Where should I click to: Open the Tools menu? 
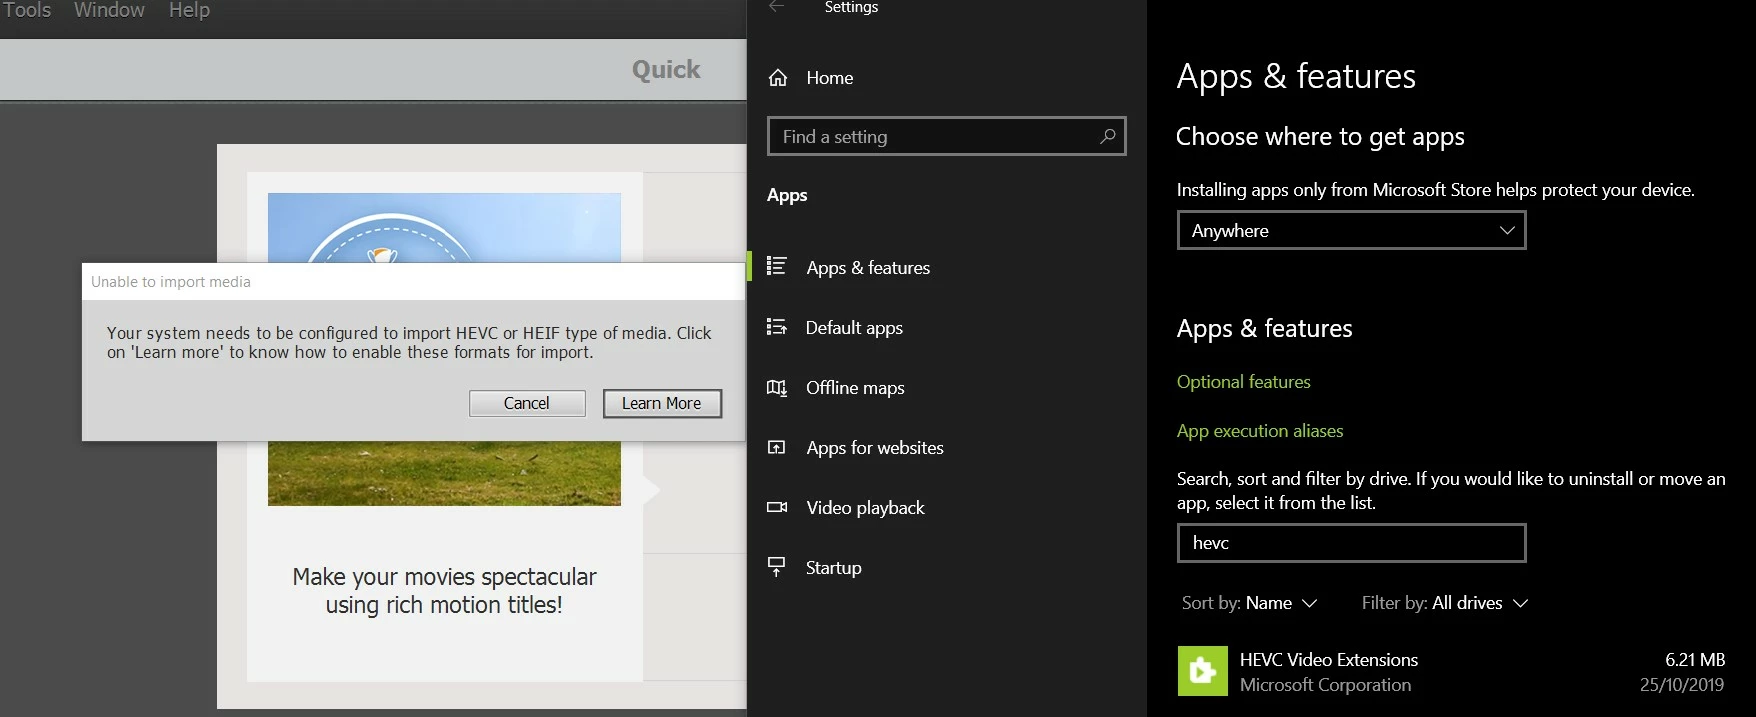tap(26, 10)
